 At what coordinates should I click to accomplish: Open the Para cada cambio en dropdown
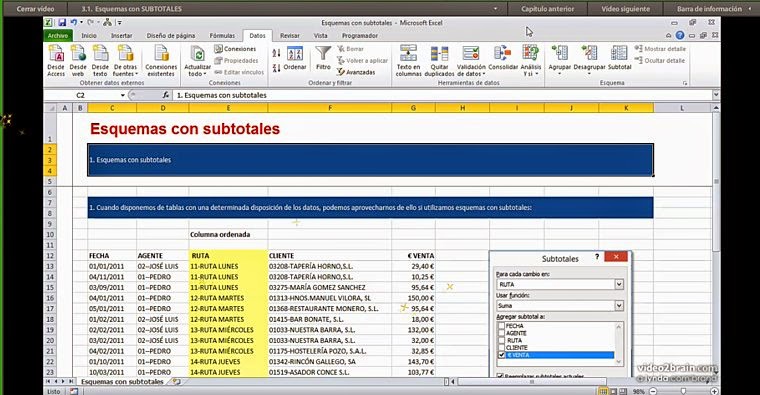click(x=619, y=284)
